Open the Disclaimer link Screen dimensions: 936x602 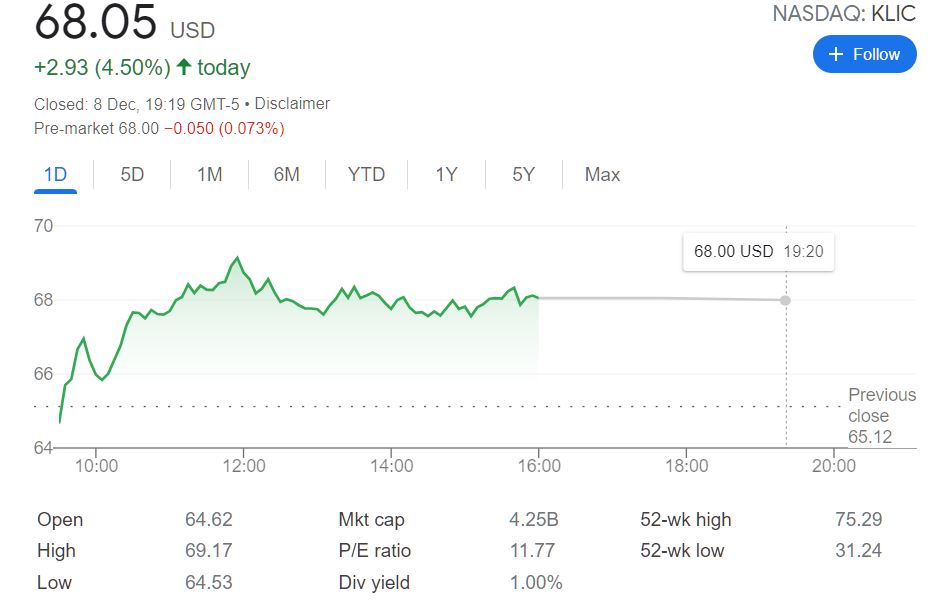292,103
